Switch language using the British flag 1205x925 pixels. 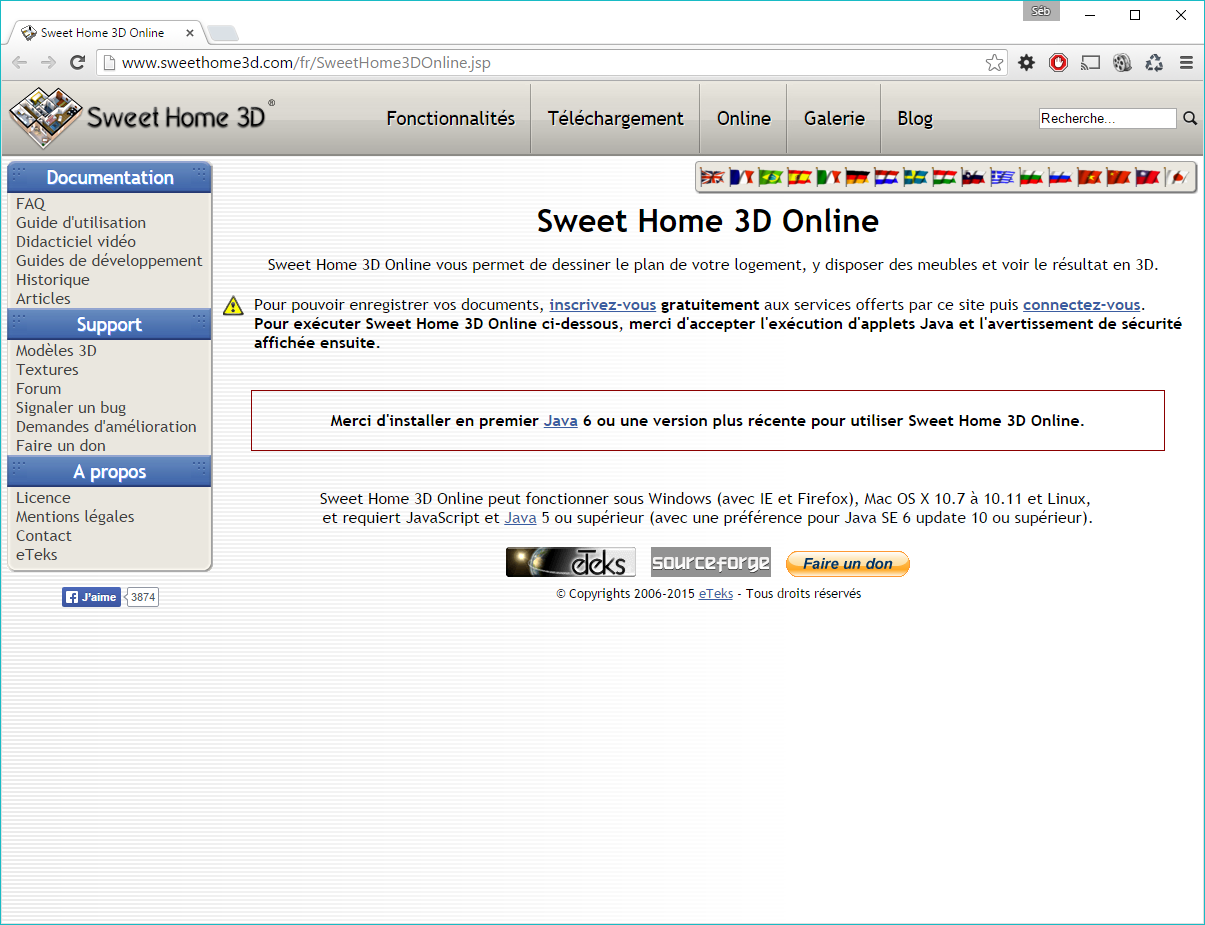point(712,177)
